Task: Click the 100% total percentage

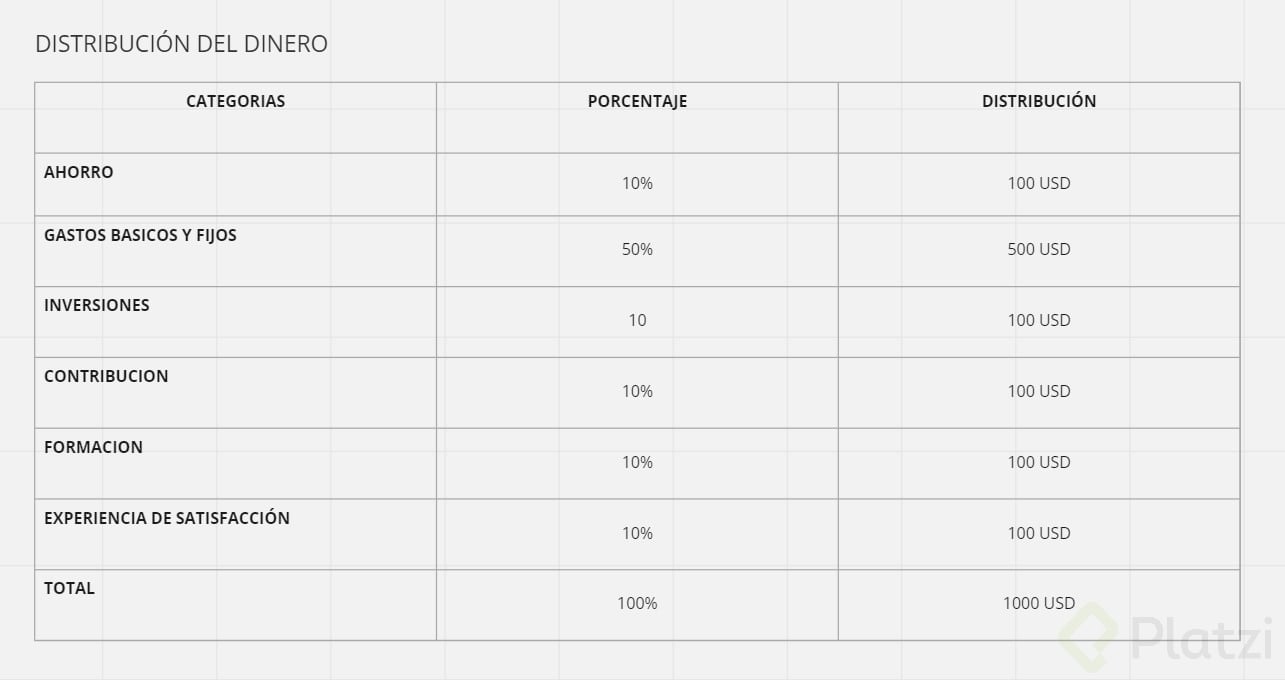Action: [637, 603]
